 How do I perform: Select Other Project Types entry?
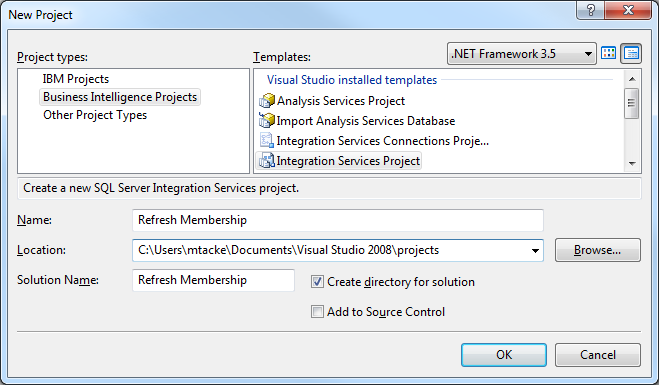(x=95, y=115)
